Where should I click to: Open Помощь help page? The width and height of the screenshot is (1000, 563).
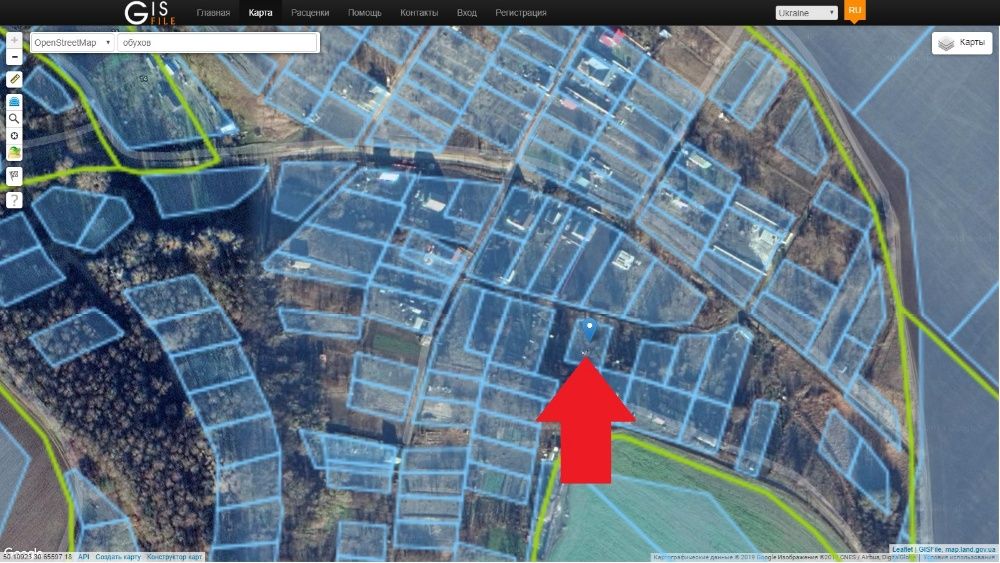(x=365, y=13)
